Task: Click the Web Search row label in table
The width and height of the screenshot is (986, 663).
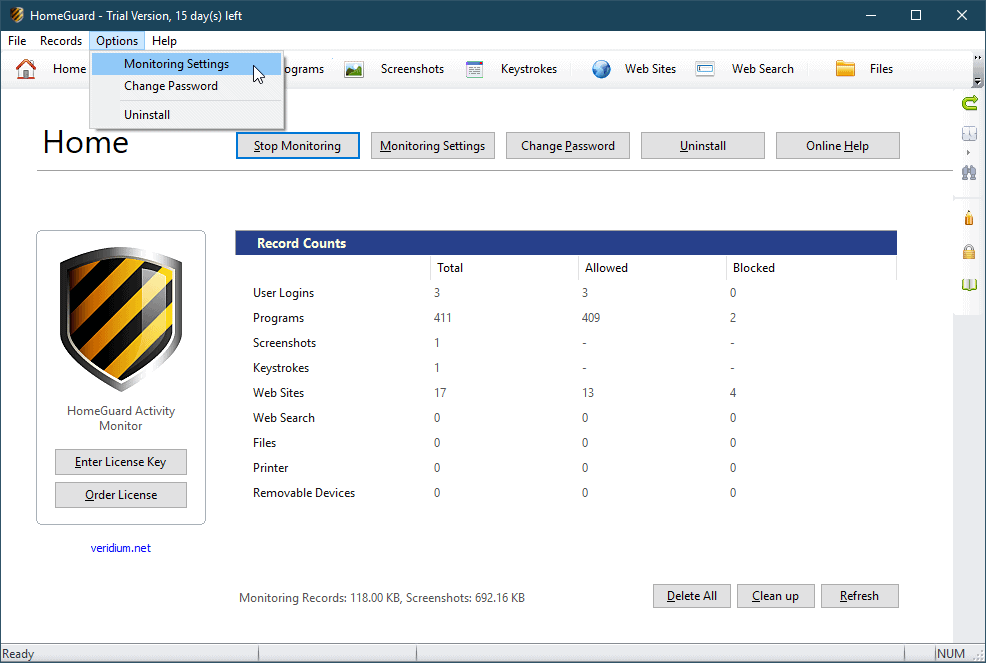Action: [x=284, y=418]
